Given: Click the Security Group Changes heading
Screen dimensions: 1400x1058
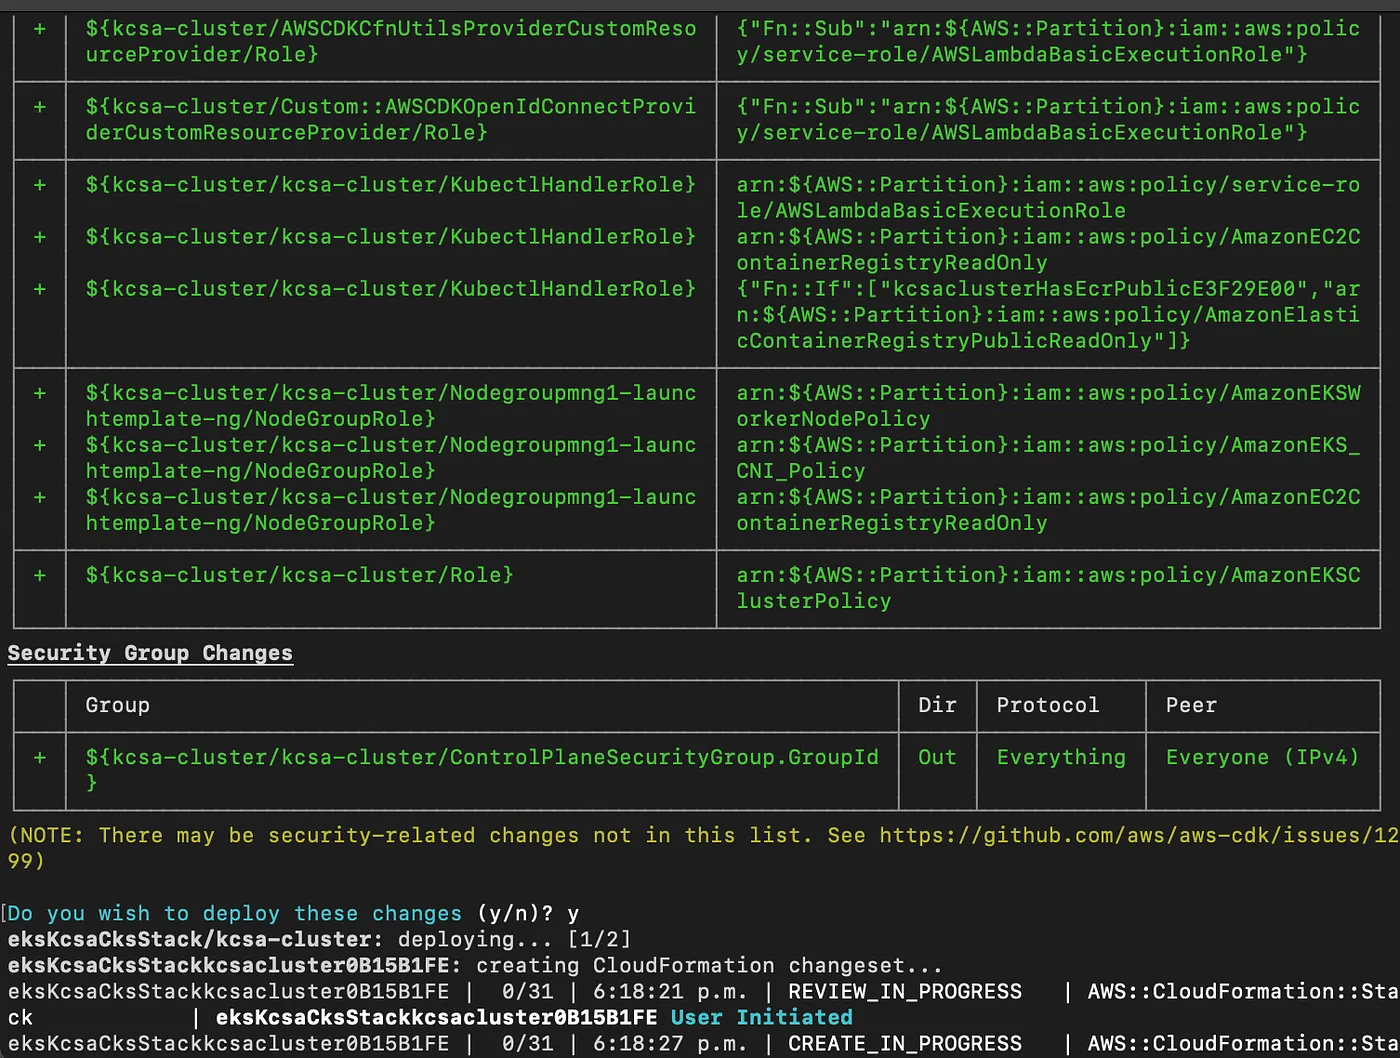Looking at the screenshot, I should pyautogui.click(x=150, y=653).
